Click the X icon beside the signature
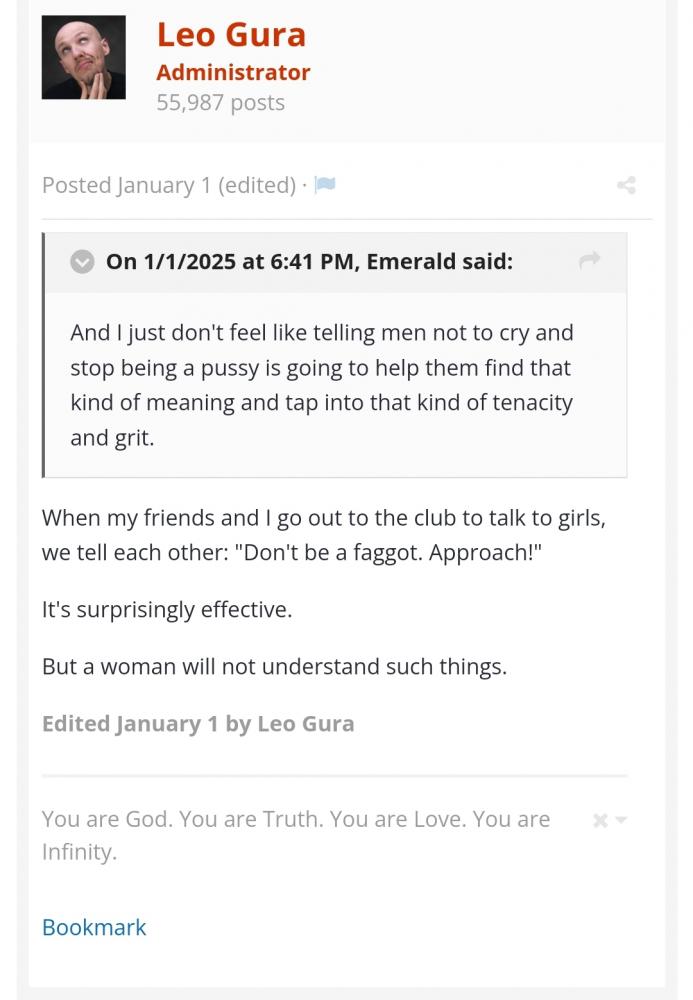Viewport: 693px width, 1000px height. point(600,821)
